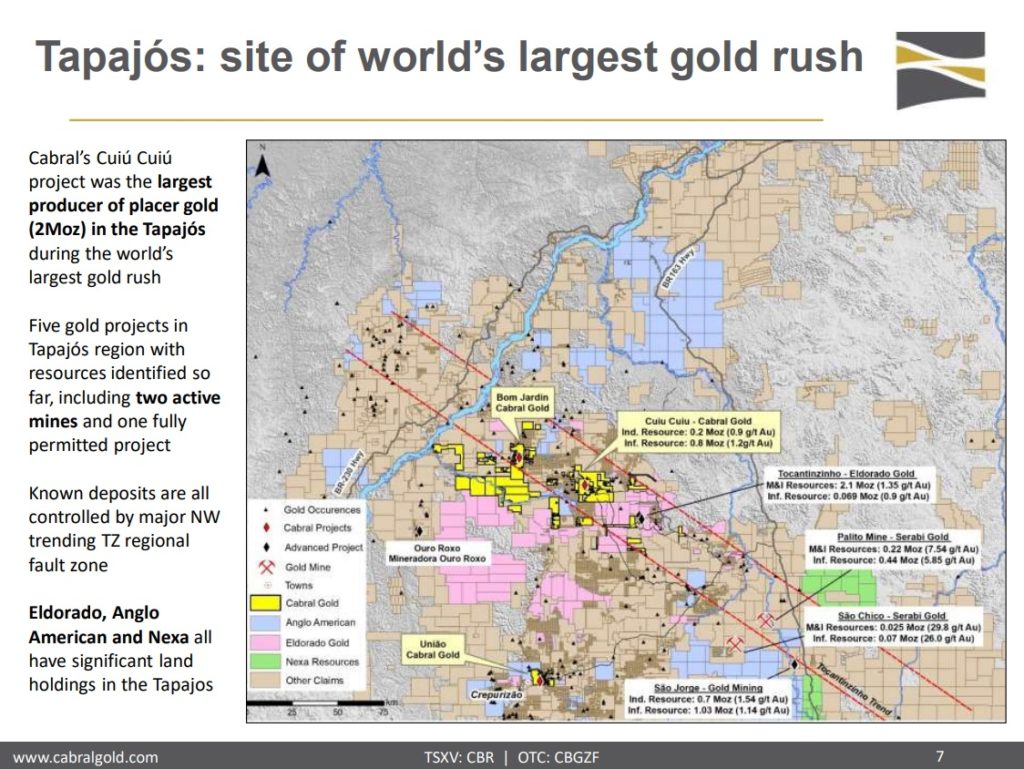1024x769 pixels.
Task: Click the slide number 7 in the footer
Action: 940,757
